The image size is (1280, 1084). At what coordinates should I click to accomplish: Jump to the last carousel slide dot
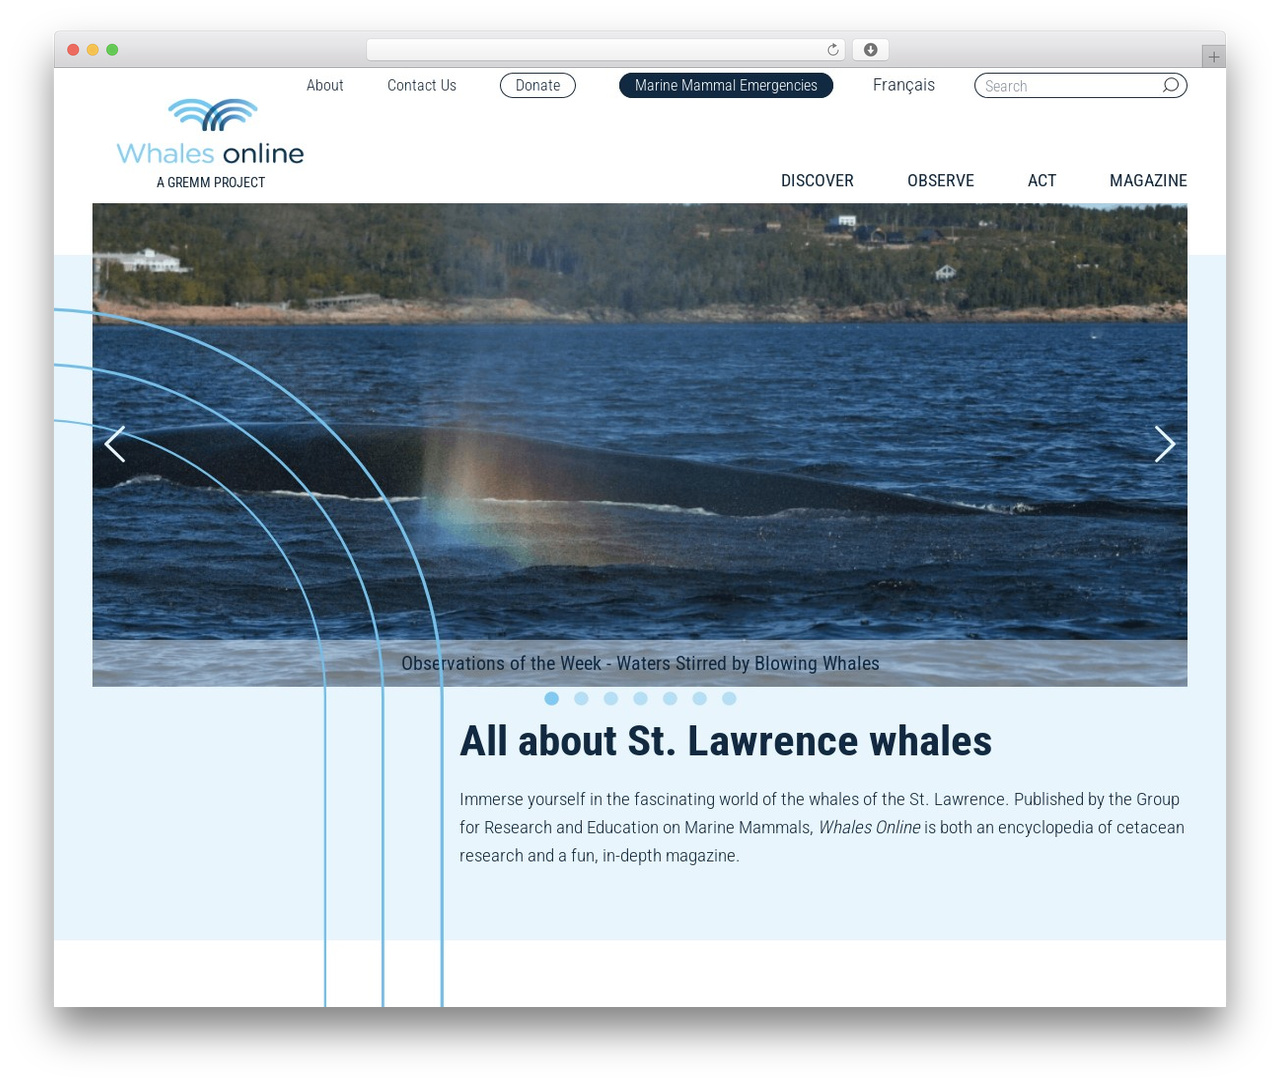pos(729,698)
